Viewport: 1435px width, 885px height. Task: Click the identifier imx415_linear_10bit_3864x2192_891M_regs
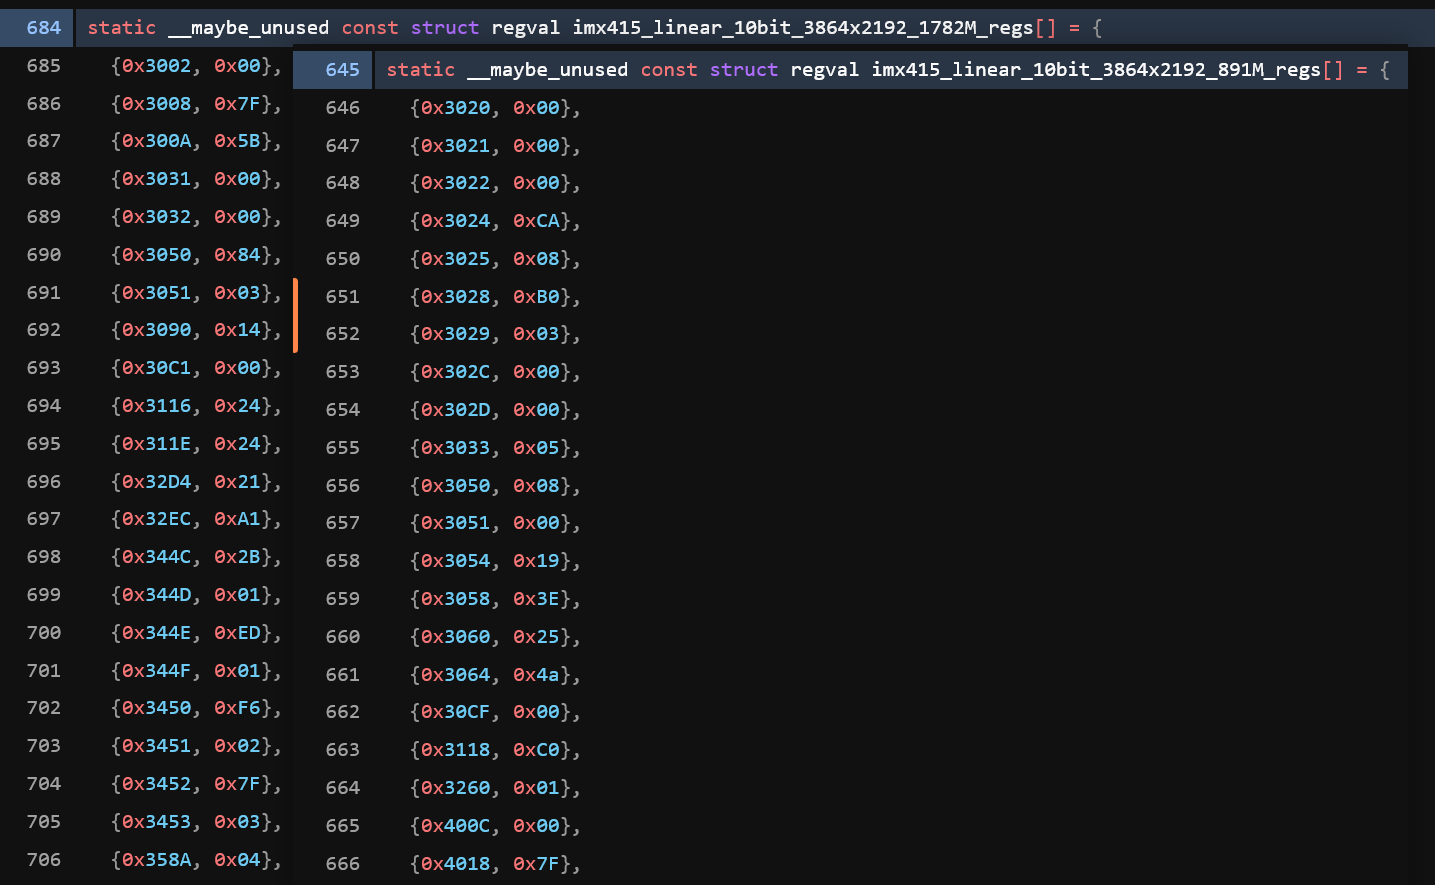point(1096,70)
